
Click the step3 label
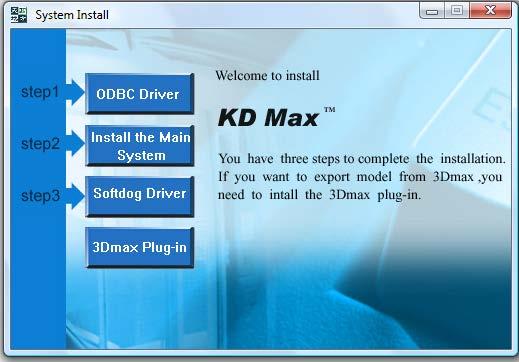40,196
